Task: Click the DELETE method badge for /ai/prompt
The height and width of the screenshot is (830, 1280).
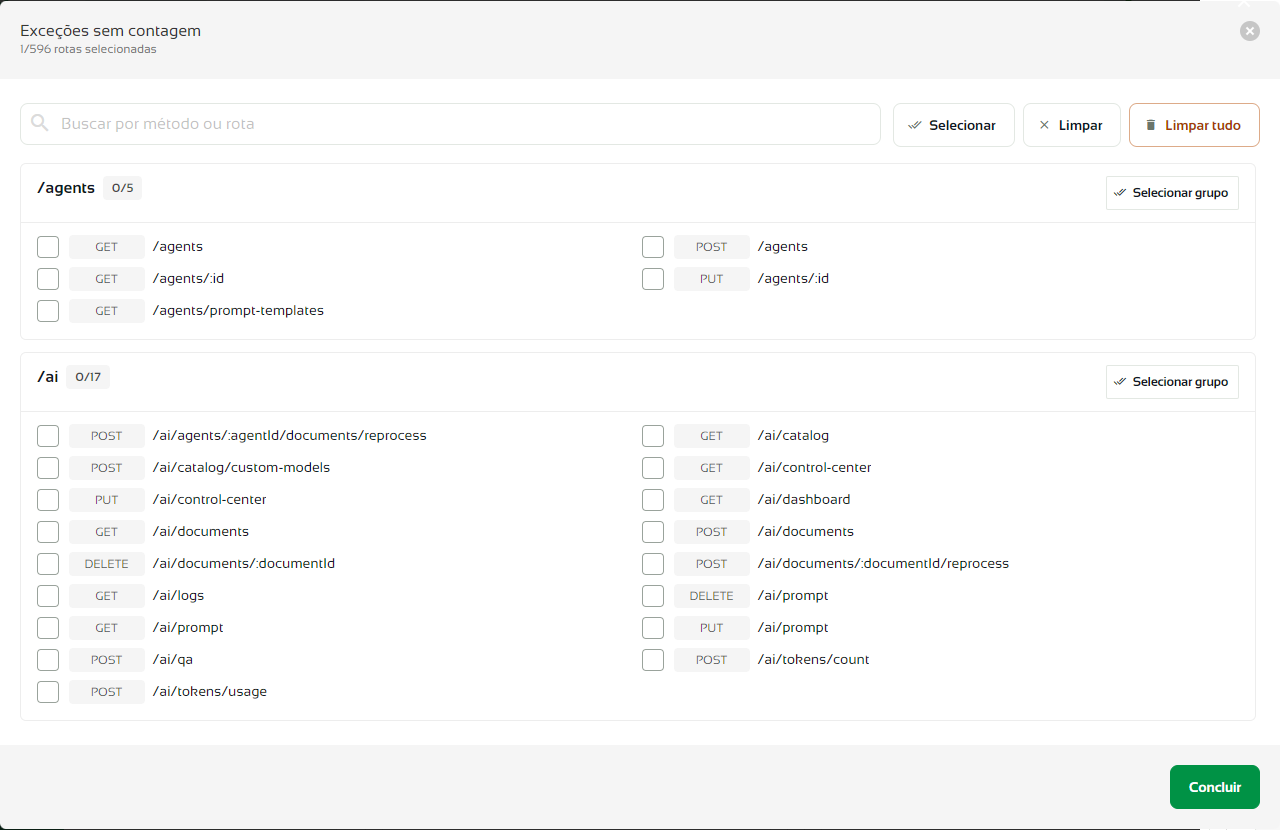Action: 712,596
